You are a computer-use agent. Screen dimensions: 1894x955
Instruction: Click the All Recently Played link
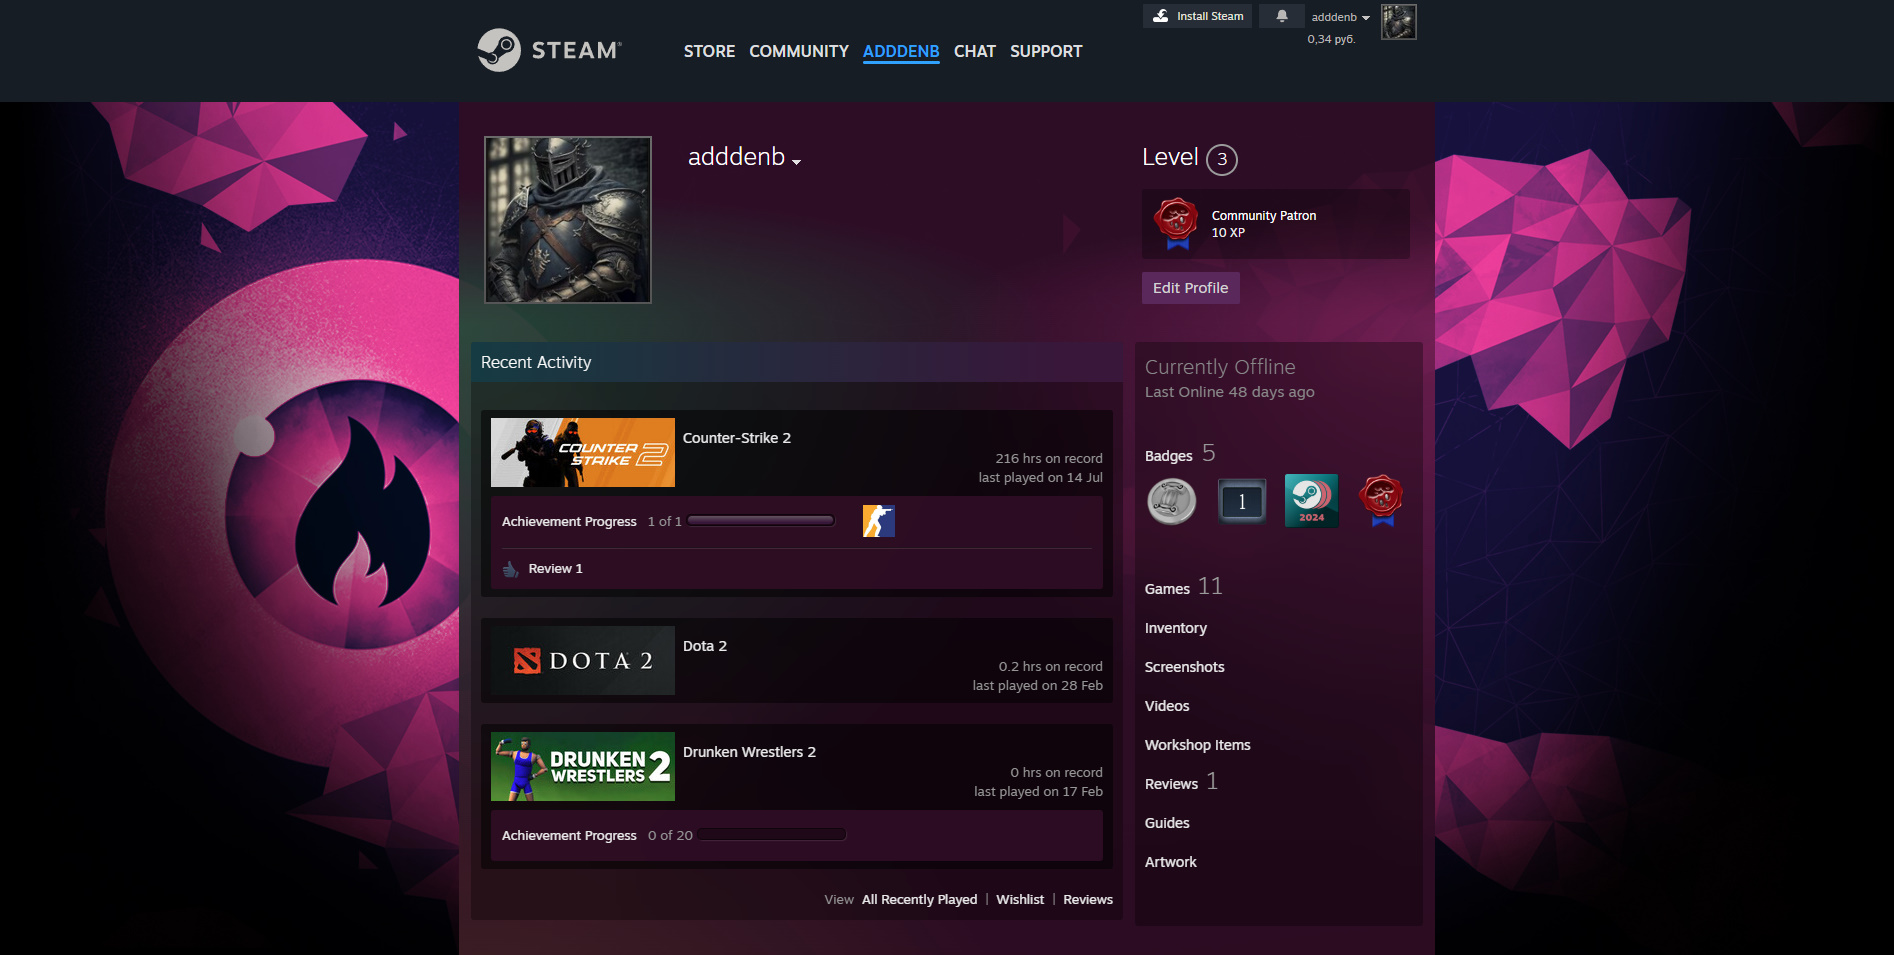[x=919, y=900]
